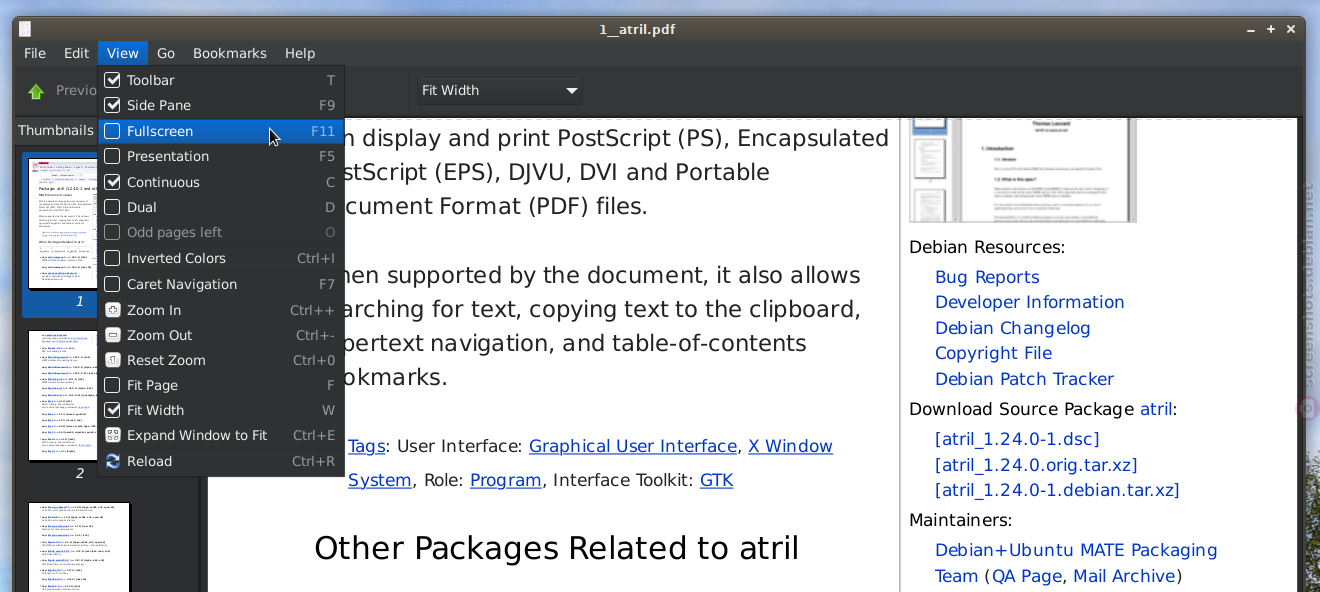Close the open View menu
Screen dimensions: 1320x592
click(x=123, y=53)
